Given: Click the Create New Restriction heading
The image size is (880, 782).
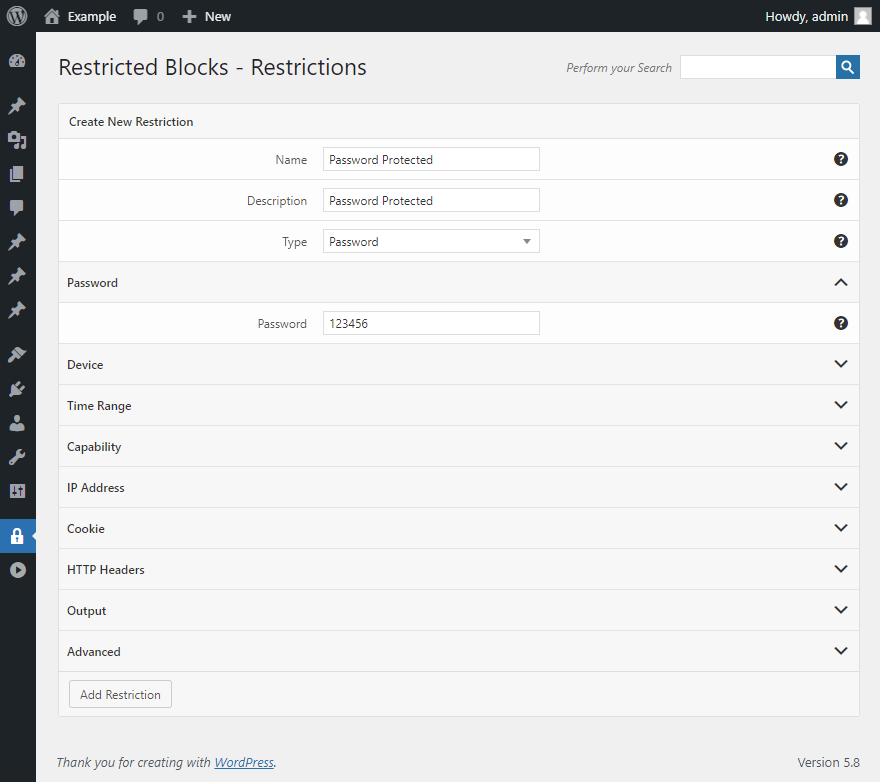Looking at the screenshot, I should (x=131, y=122).
